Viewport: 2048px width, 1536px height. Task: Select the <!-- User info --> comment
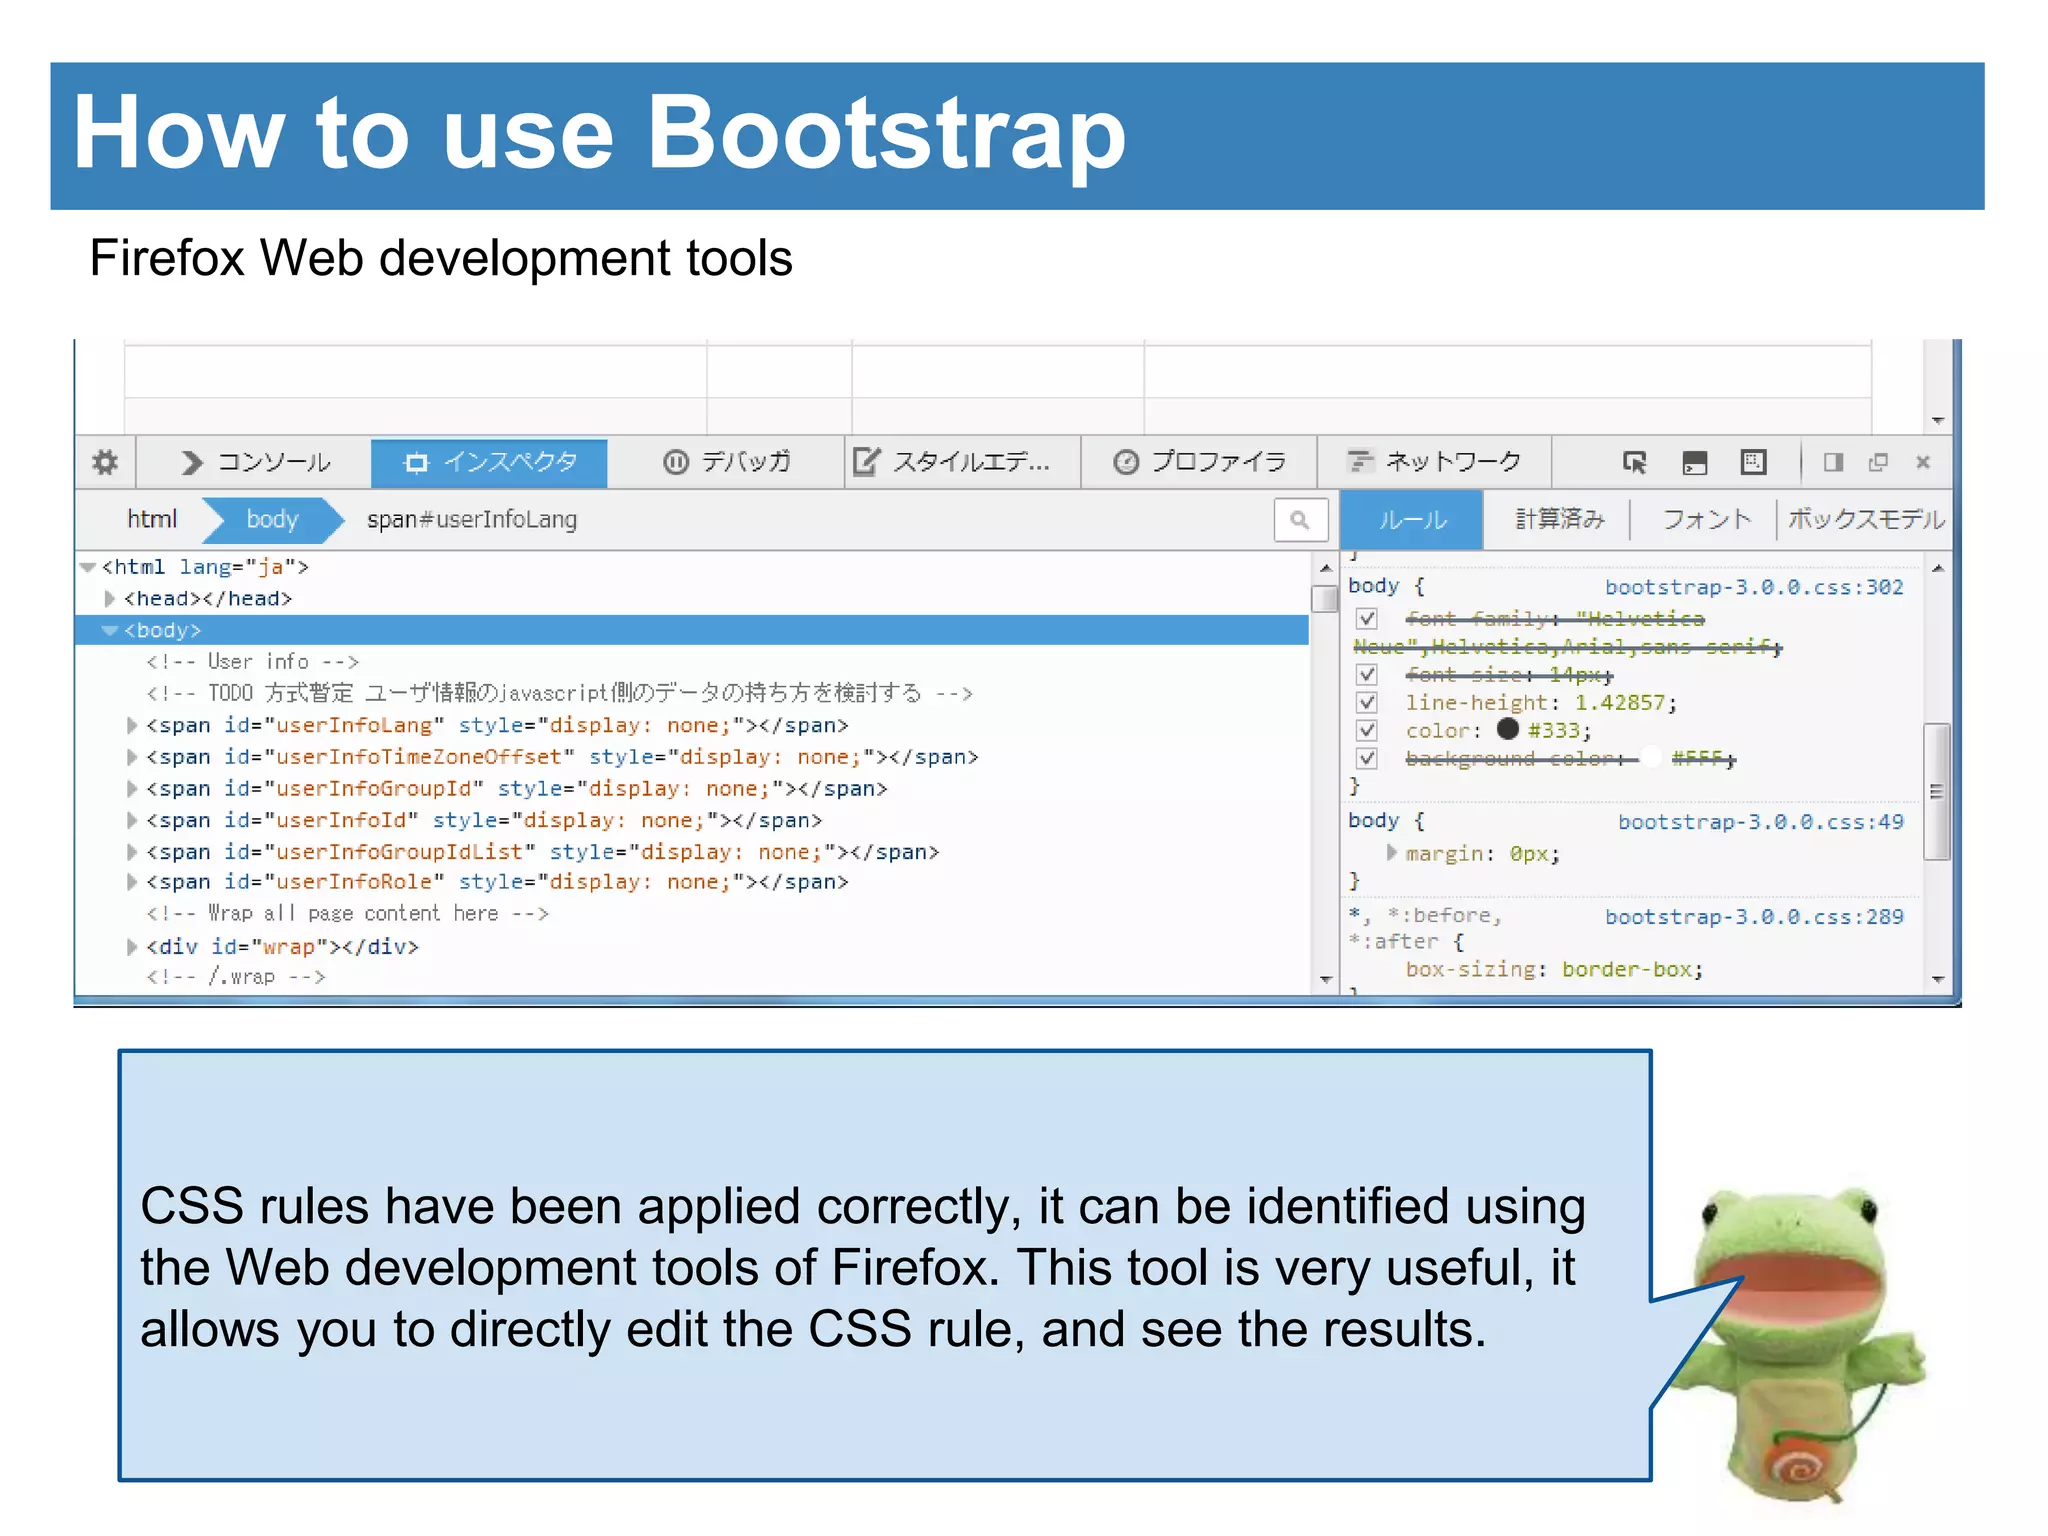[252, 662]
